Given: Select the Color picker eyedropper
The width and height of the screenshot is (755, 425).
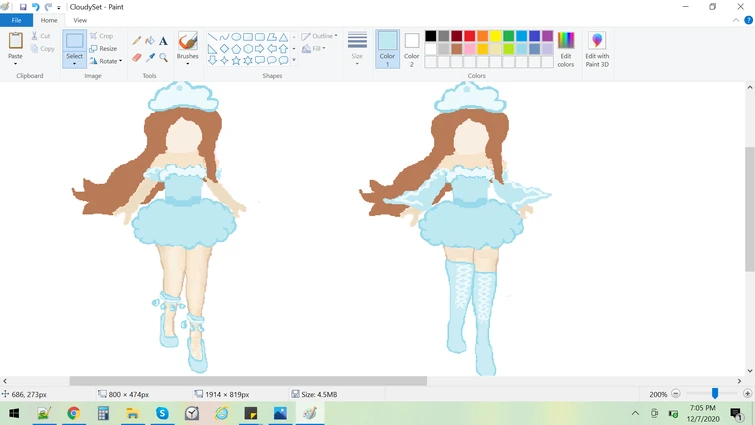Looking at the screenshot, I should coord(150,57).
